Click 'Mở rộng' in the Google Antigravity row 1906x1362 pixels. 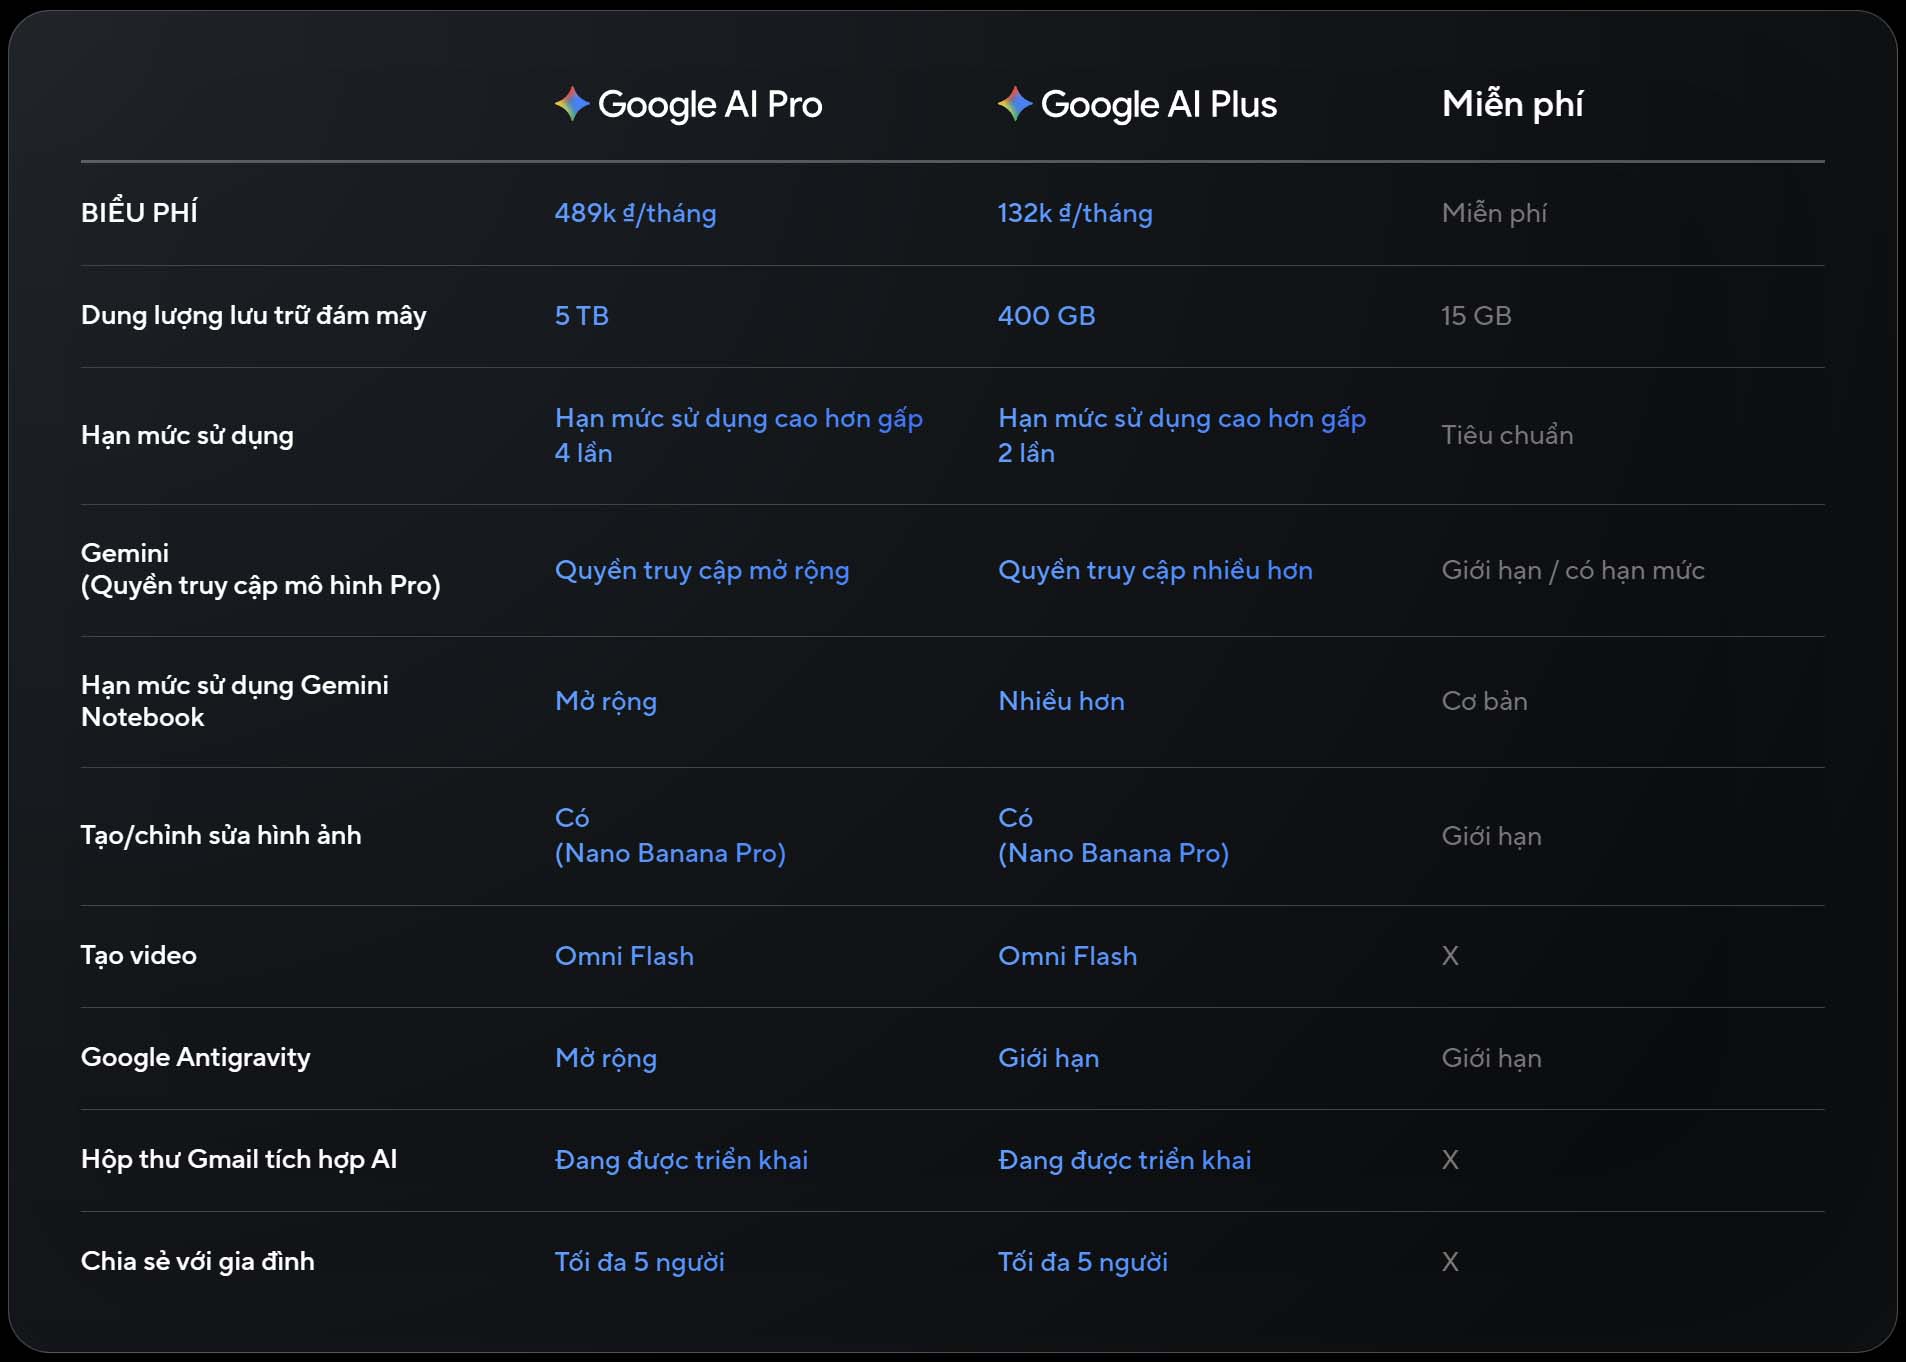[x=606, y=1059]
